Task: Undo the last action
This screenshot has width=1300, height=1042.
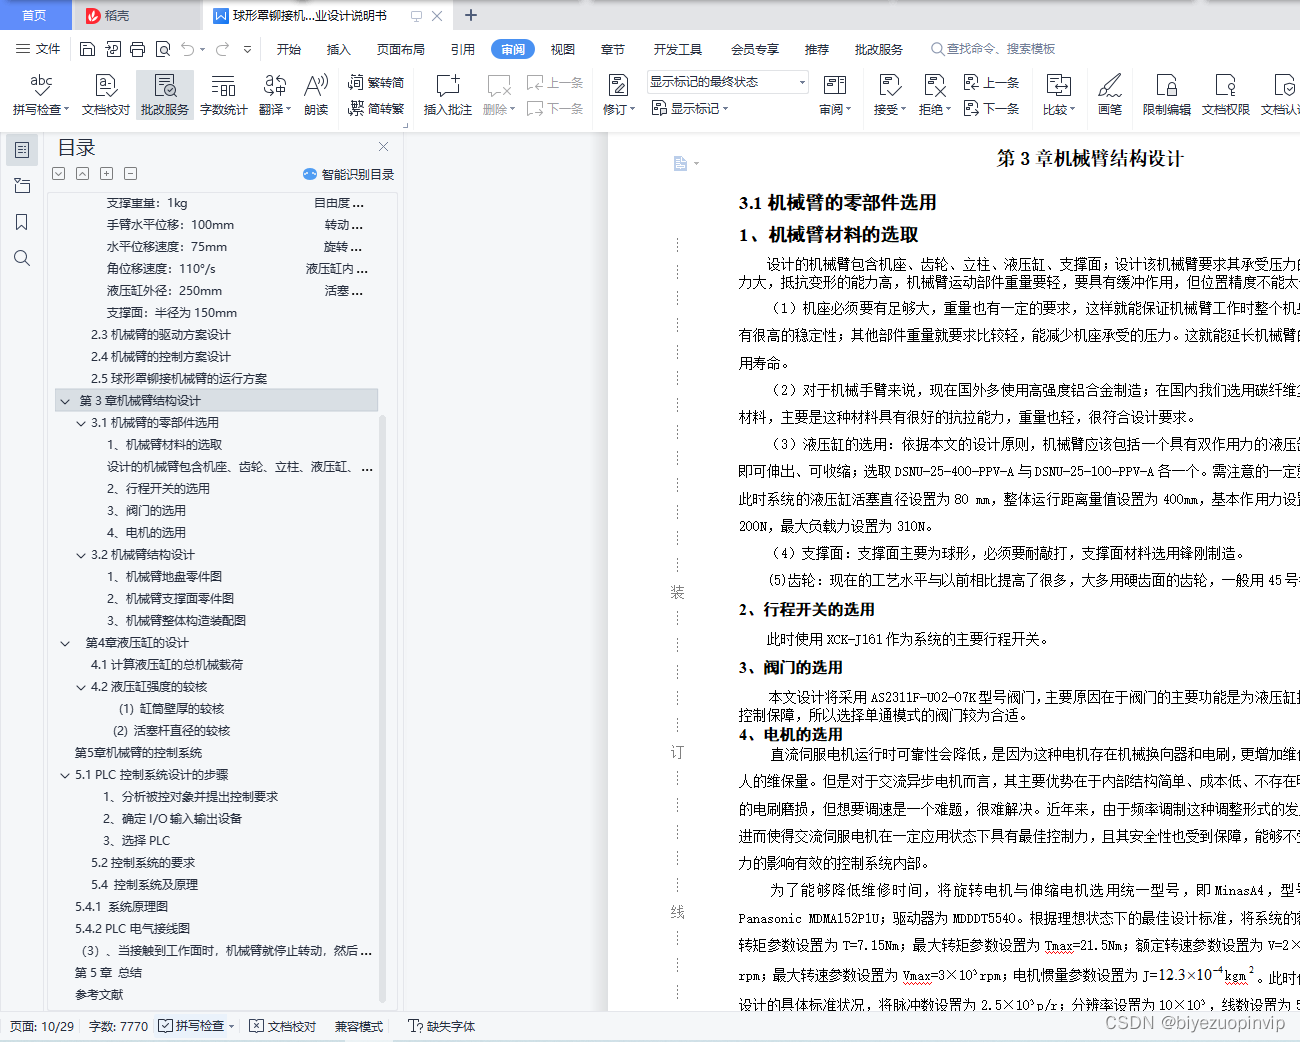Action: point(187,49)
